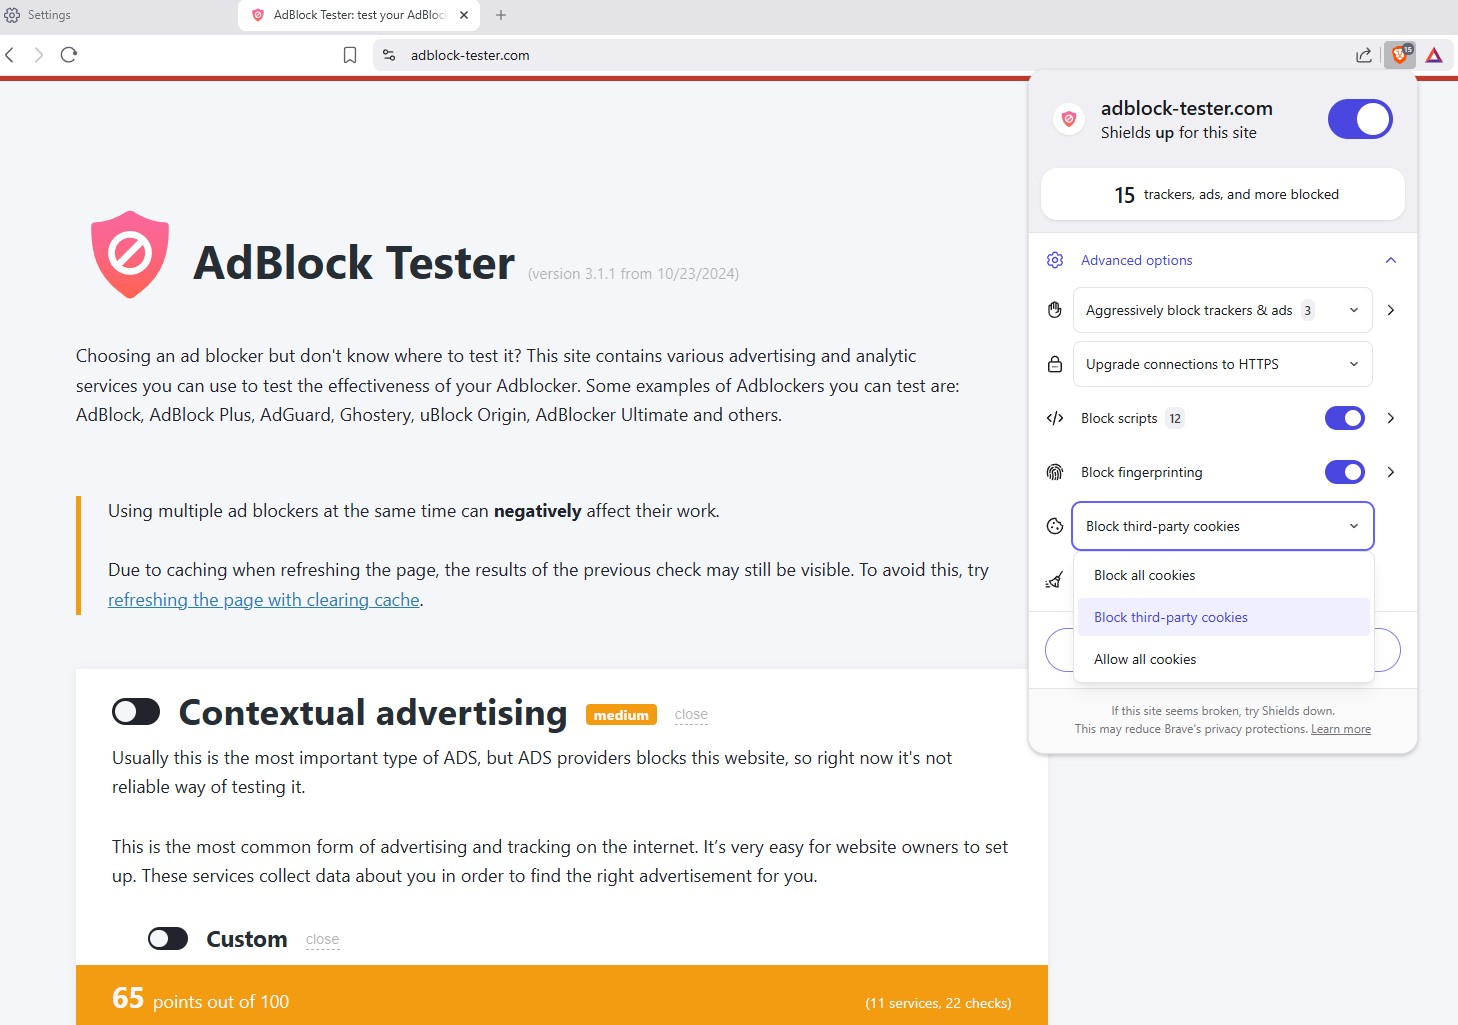Click the code brackets icon for Block scripts
This screenshot has height=1025, width=1458.
1055,418
